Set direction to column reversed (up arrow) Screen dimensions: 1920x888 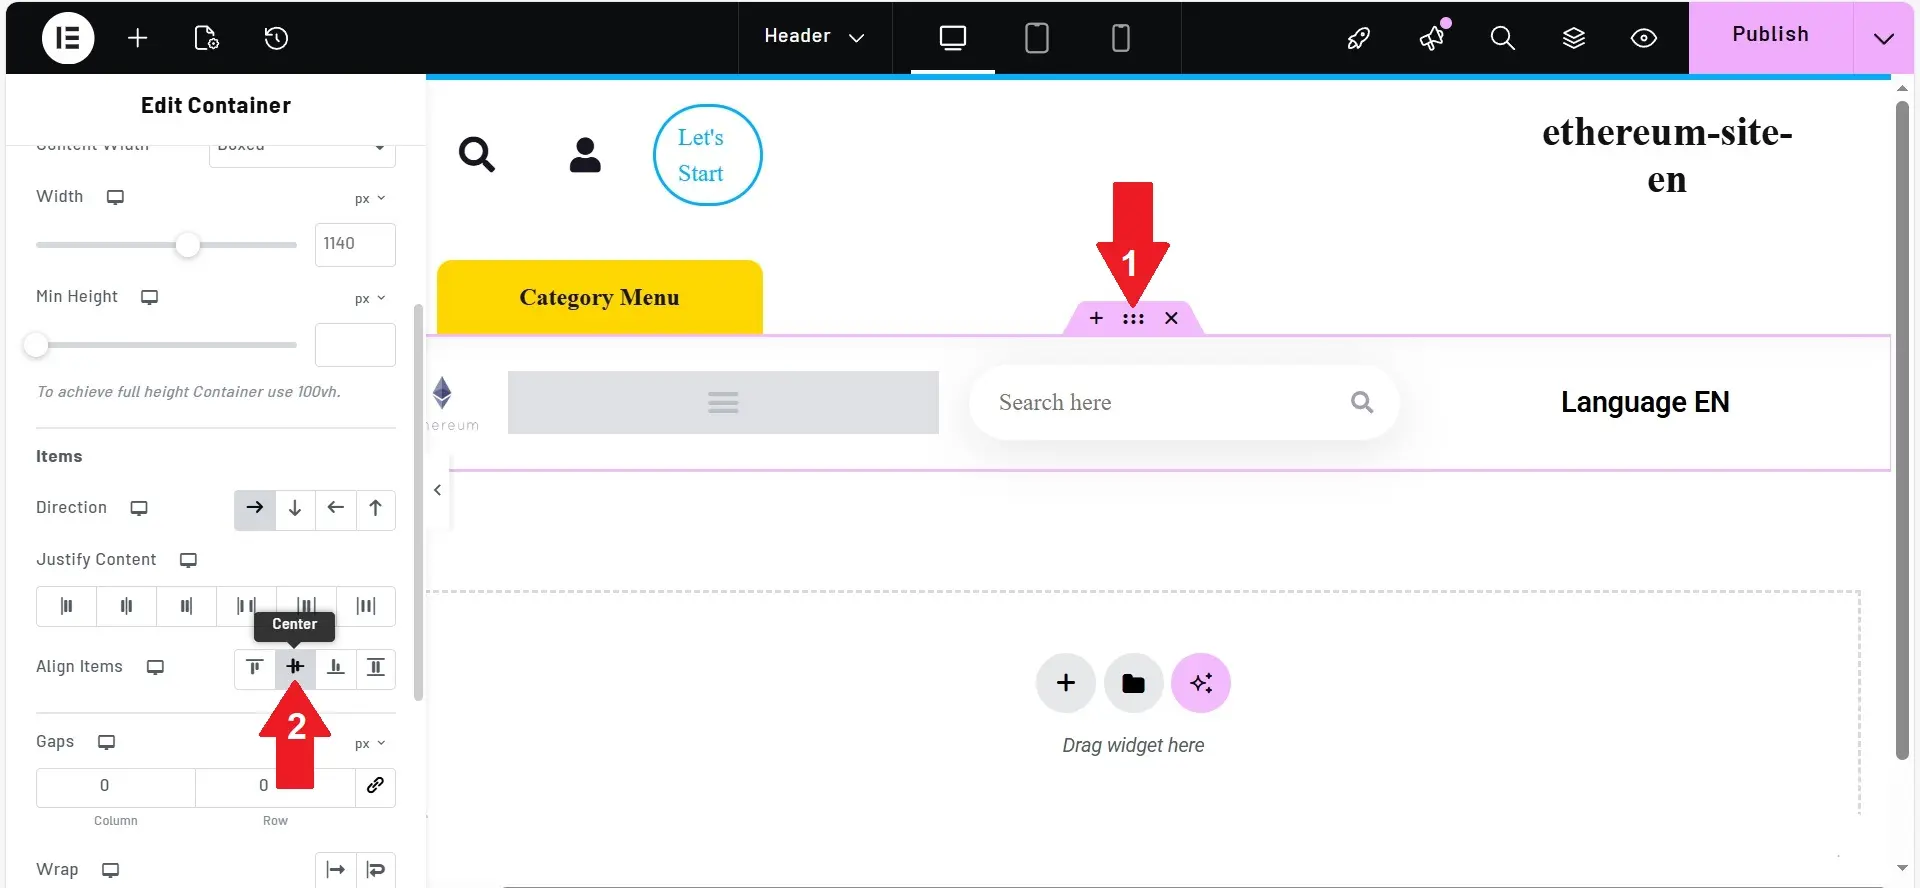(x=375, y=509)
